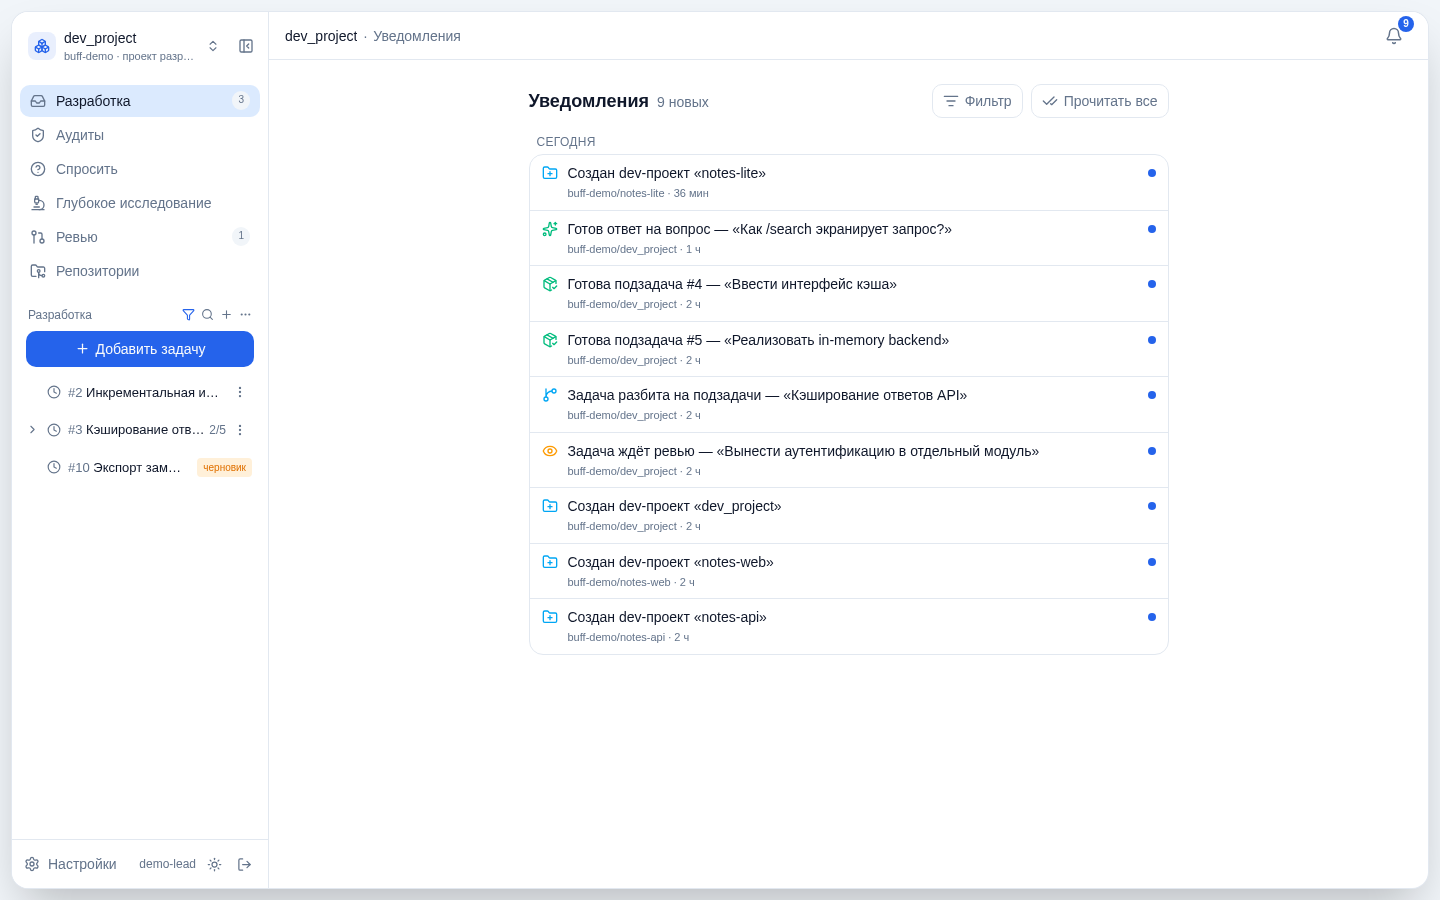This screenshot has height=900, width=1440.
Task: Click unread dot on notes-web notification
Action: [1152, 562]
